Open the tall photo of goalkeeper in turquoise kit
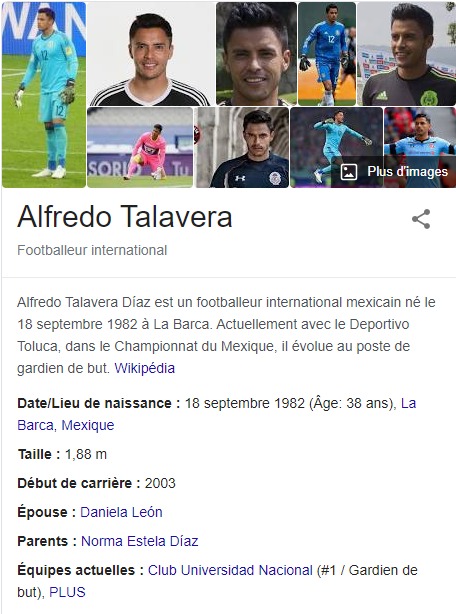Screen dimensions: 456x614 pos(44,95)
